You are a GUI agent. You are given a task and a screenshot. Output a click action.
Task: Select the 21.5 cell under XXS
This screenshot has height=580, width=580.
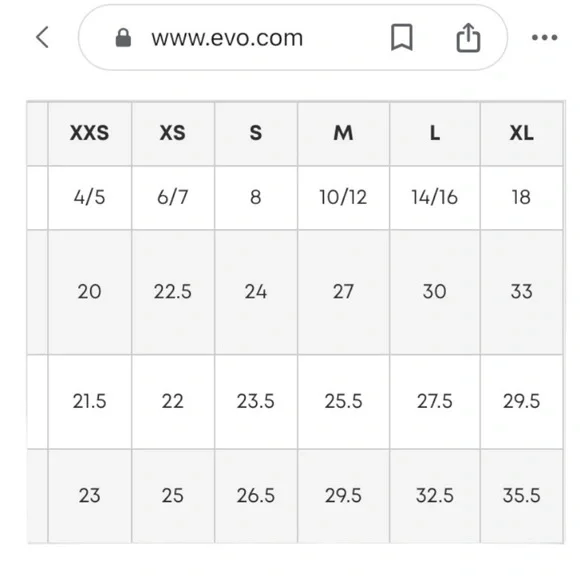(x=90, y=401)
